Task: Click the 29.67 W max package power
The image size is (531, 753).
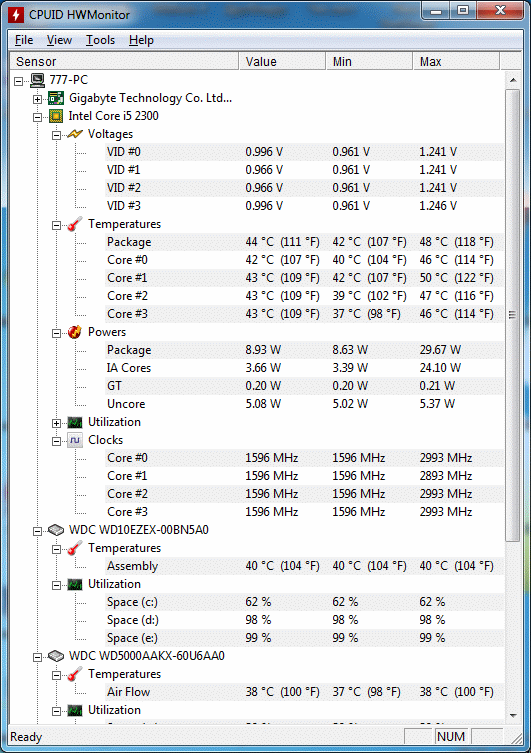Action: pos(440,350)
